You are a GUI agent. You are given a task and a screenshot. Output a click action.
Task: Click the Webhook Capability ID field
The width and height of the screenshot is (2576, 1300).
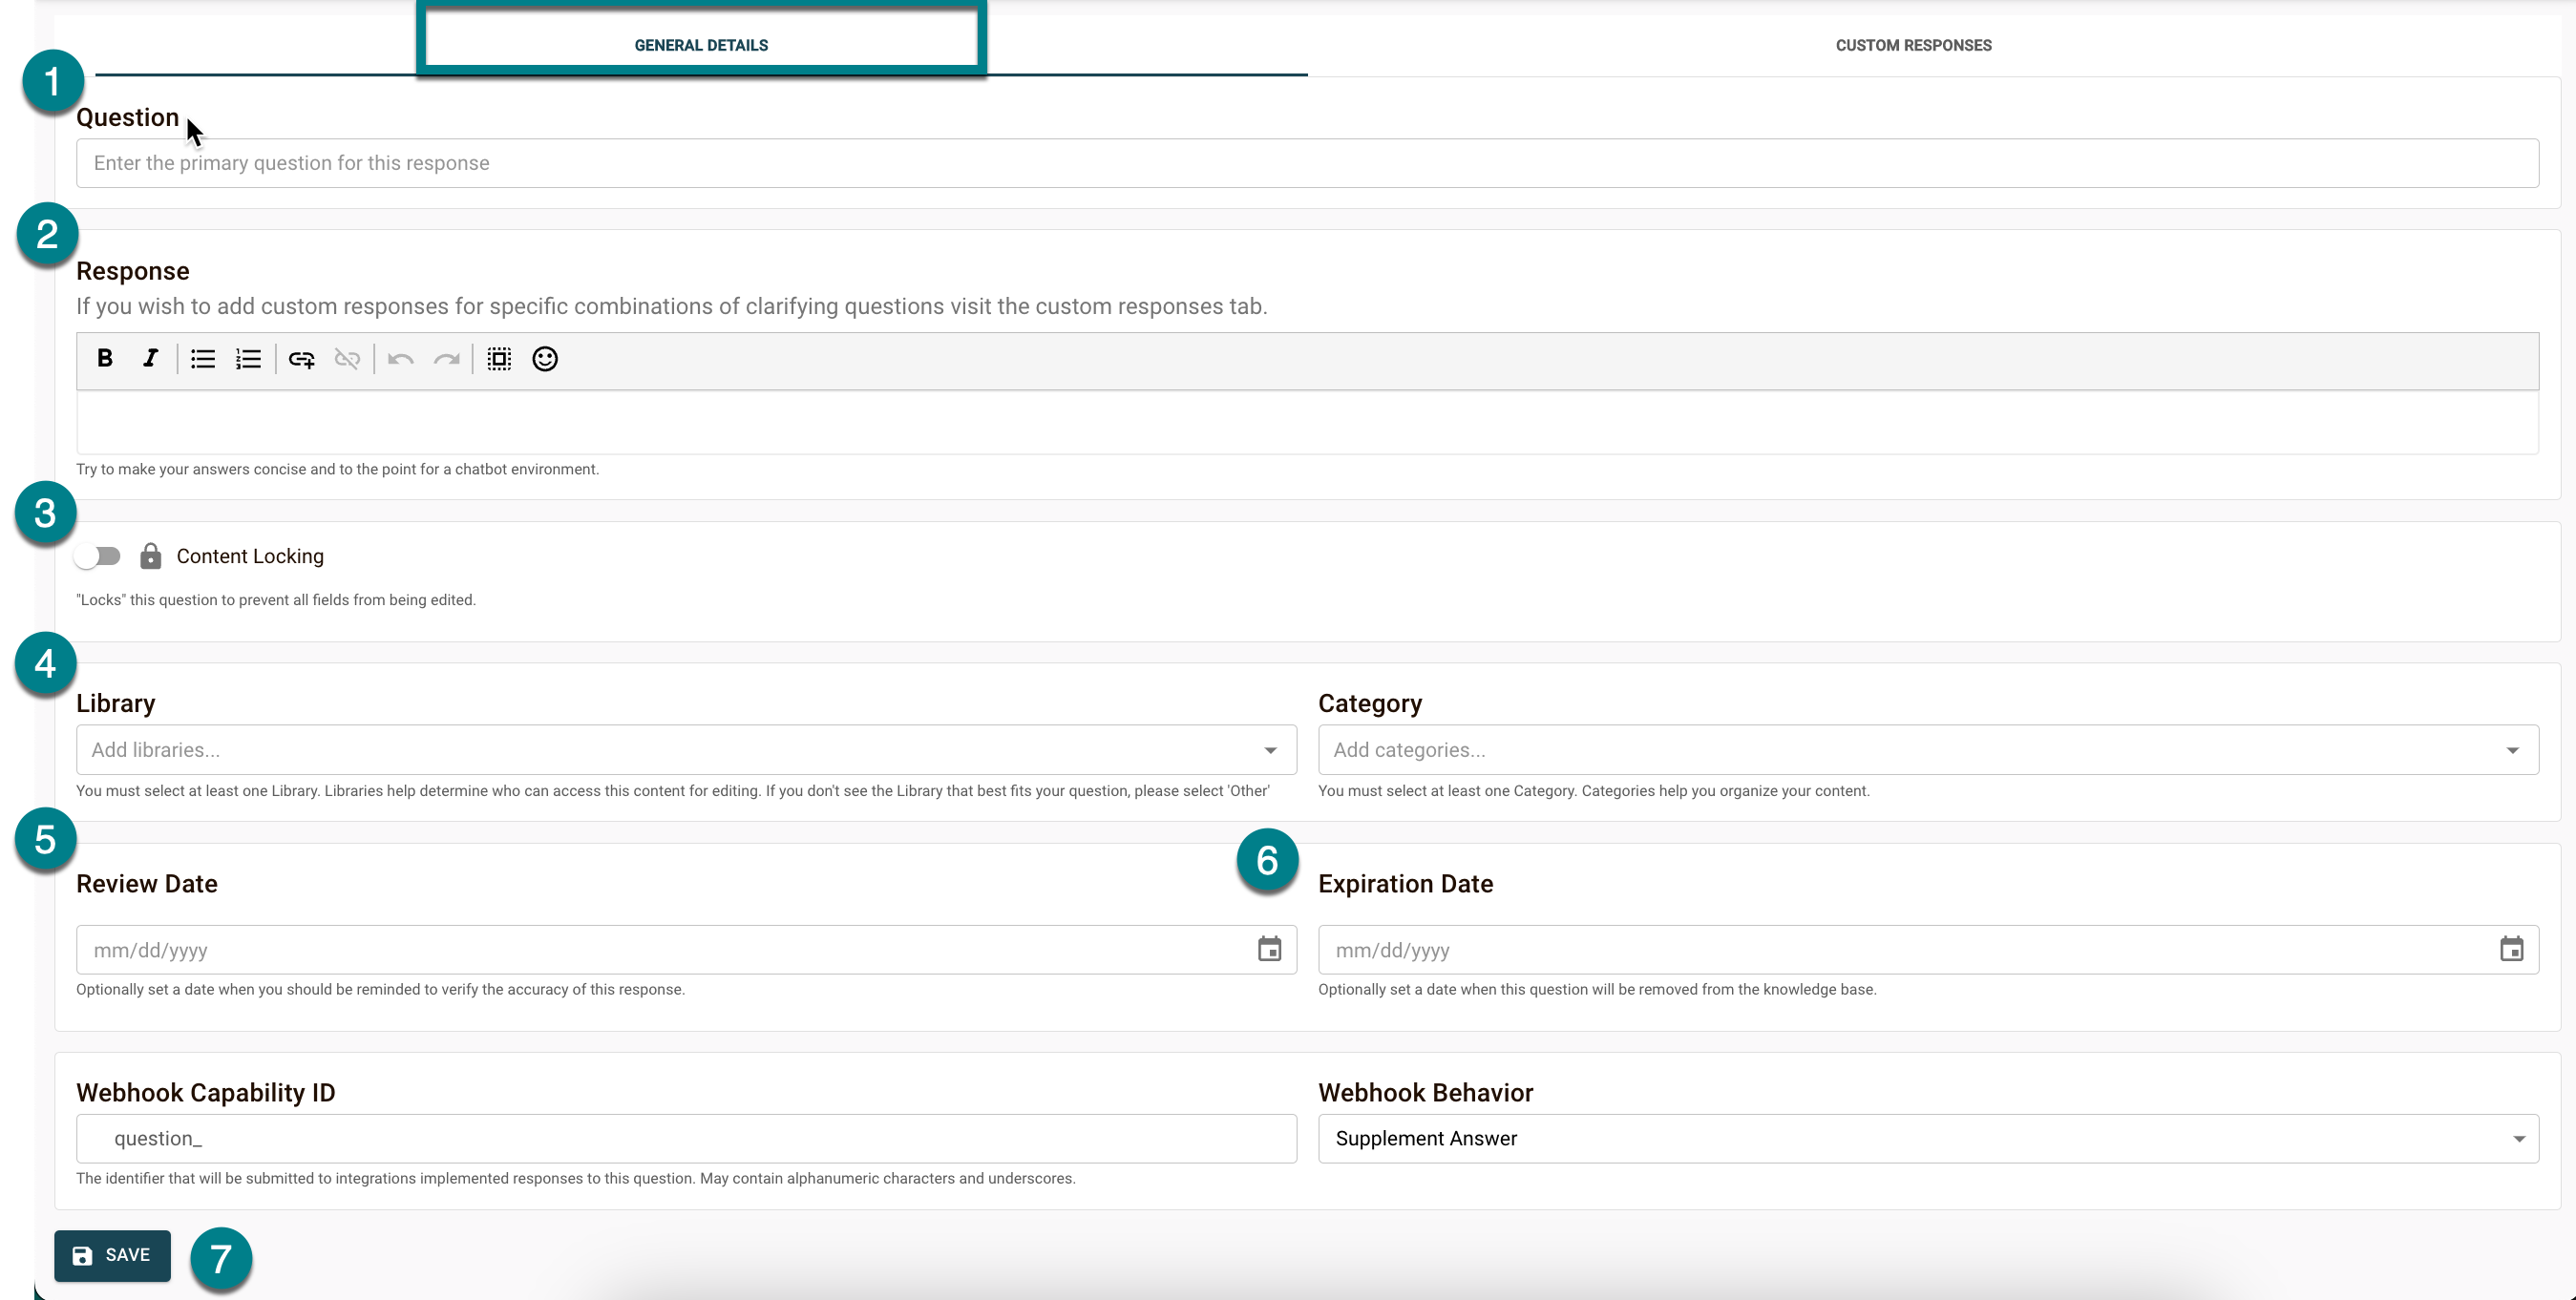[686, 1138]
